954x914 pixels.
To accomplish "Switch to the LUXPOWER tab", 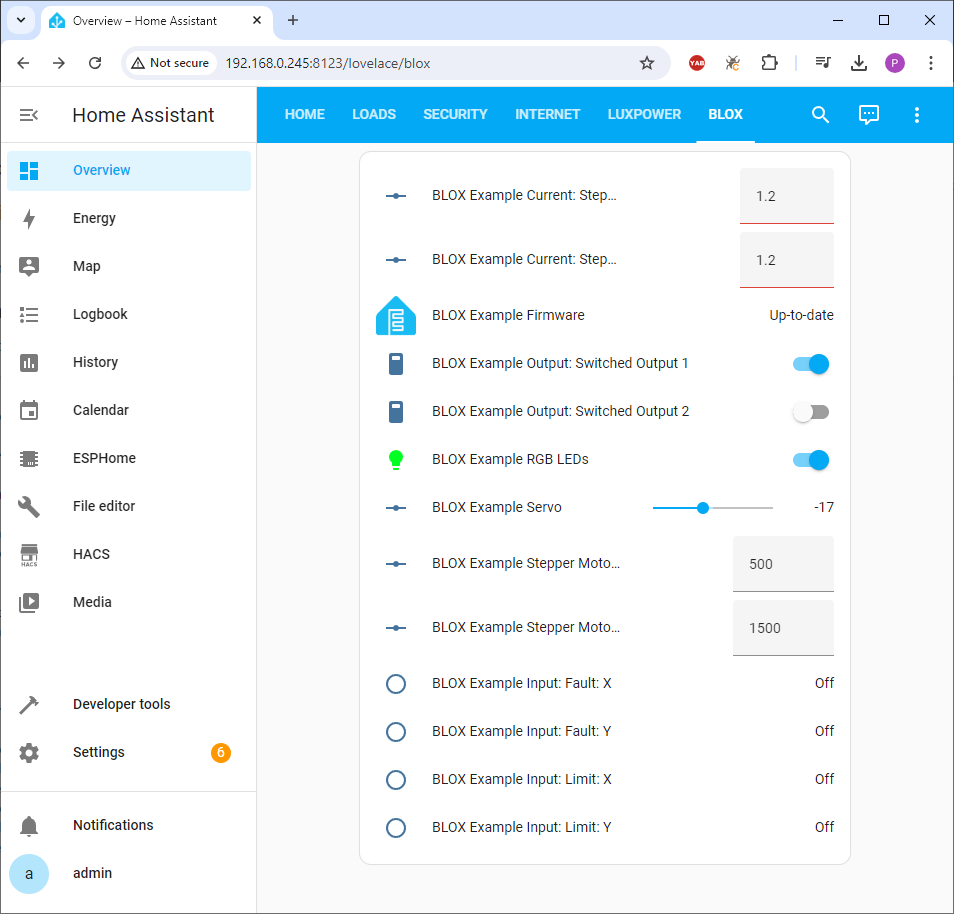I will [x=644, y=114].
